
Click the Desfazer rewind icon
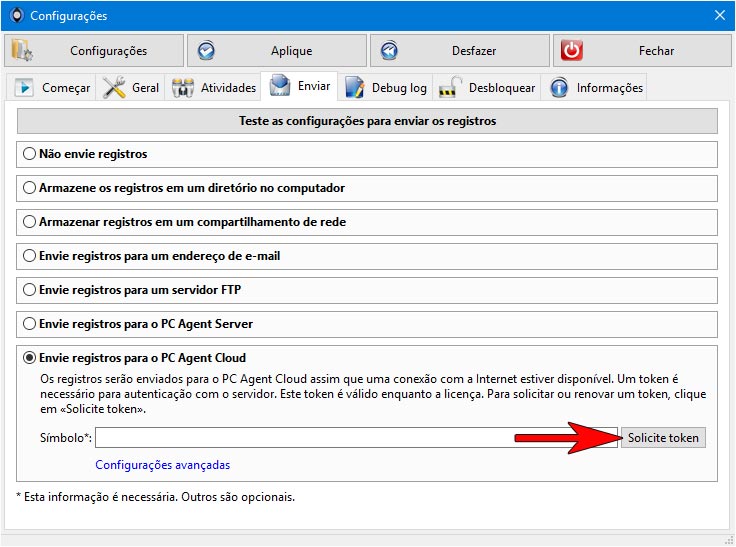389,51
